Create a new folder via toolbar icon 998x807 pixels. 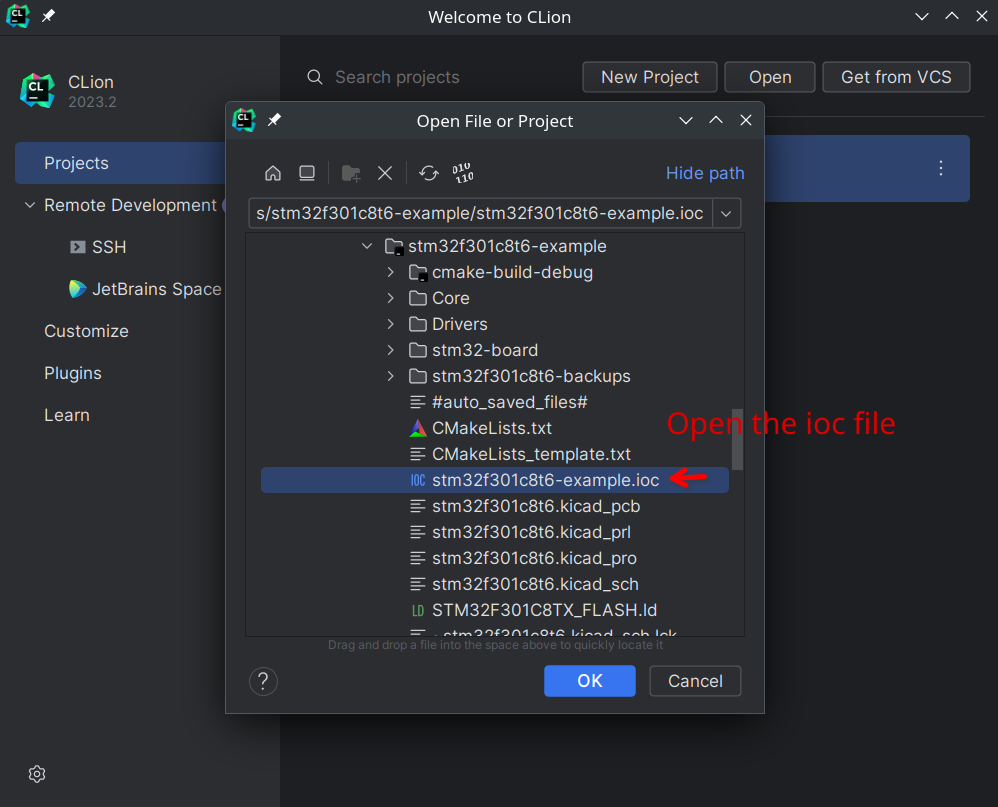pos(351,173)
